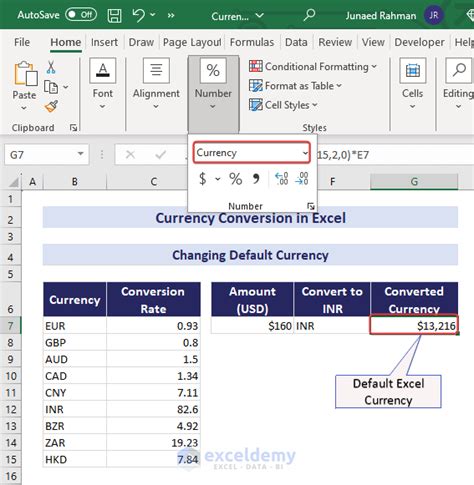Screen dimensions: 474x485
Task: Open Format as Table menu
Action: pos(295,86)
